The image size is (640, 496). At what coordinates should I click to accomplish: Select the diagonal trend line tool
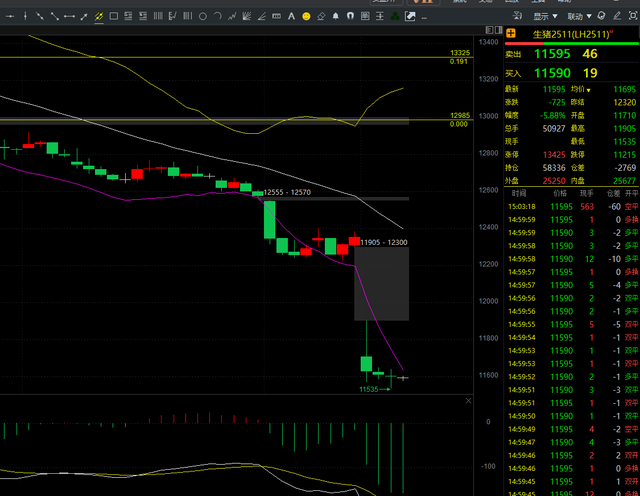tap(40, 16)
